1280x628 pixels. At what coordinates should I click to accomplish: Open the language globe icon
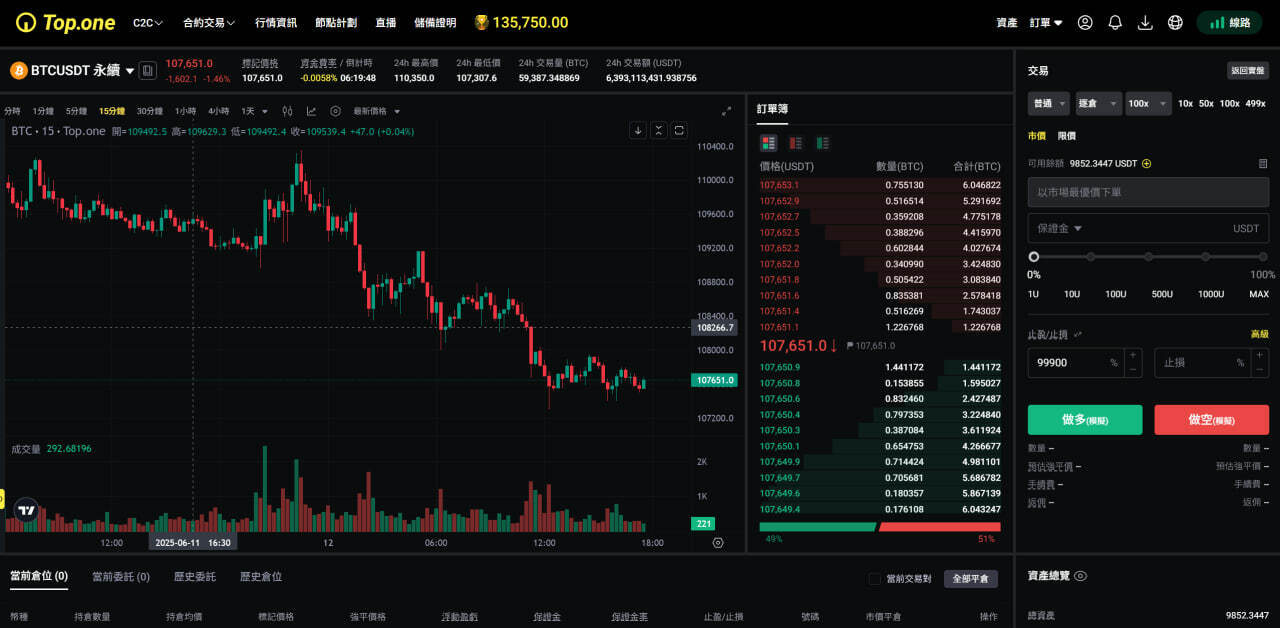tap(1175, 22)
